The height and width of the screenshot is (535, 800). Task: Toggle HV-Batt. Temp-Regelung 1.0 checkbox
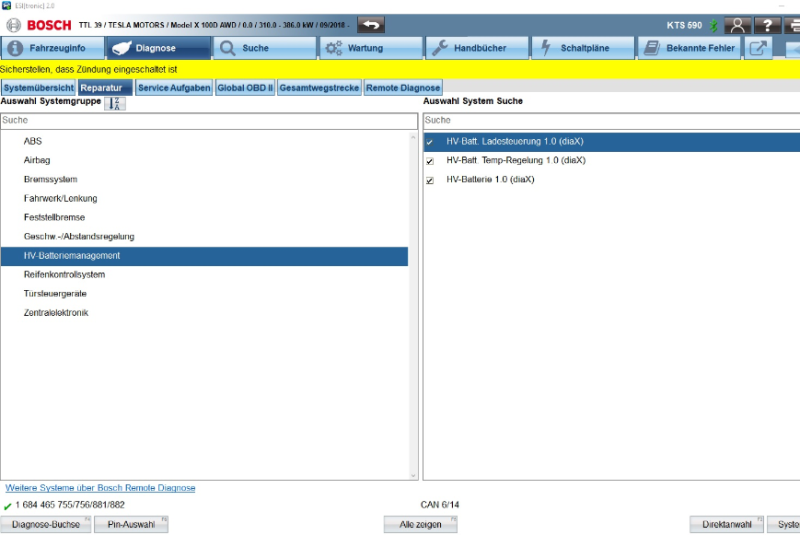pyautogui.click(x=430, y=161)
